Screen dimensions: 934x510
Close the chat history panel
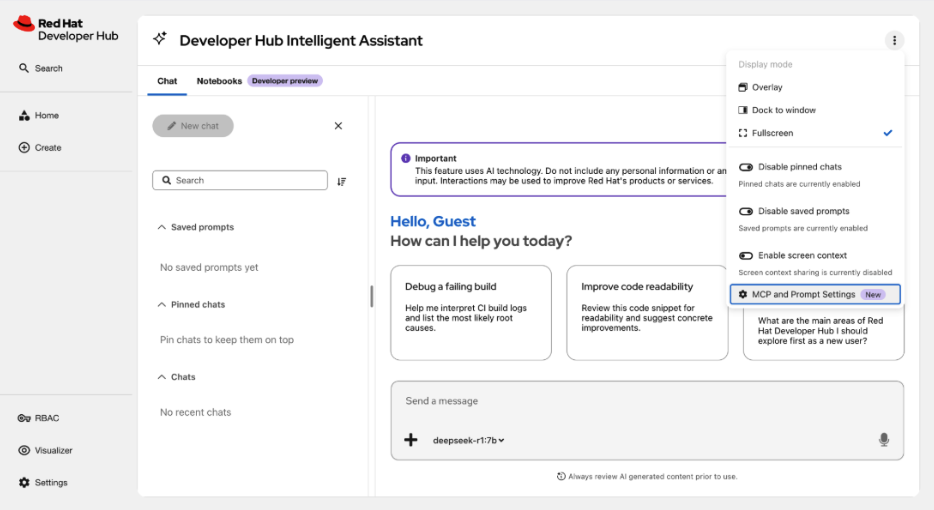click(x=338, y=126)
